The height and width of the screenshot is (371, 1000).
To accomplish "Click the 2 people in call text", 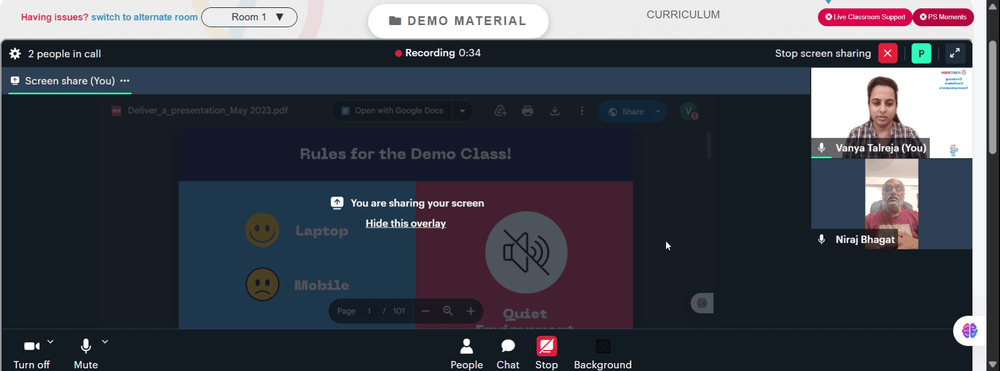I will coord(64,54).
